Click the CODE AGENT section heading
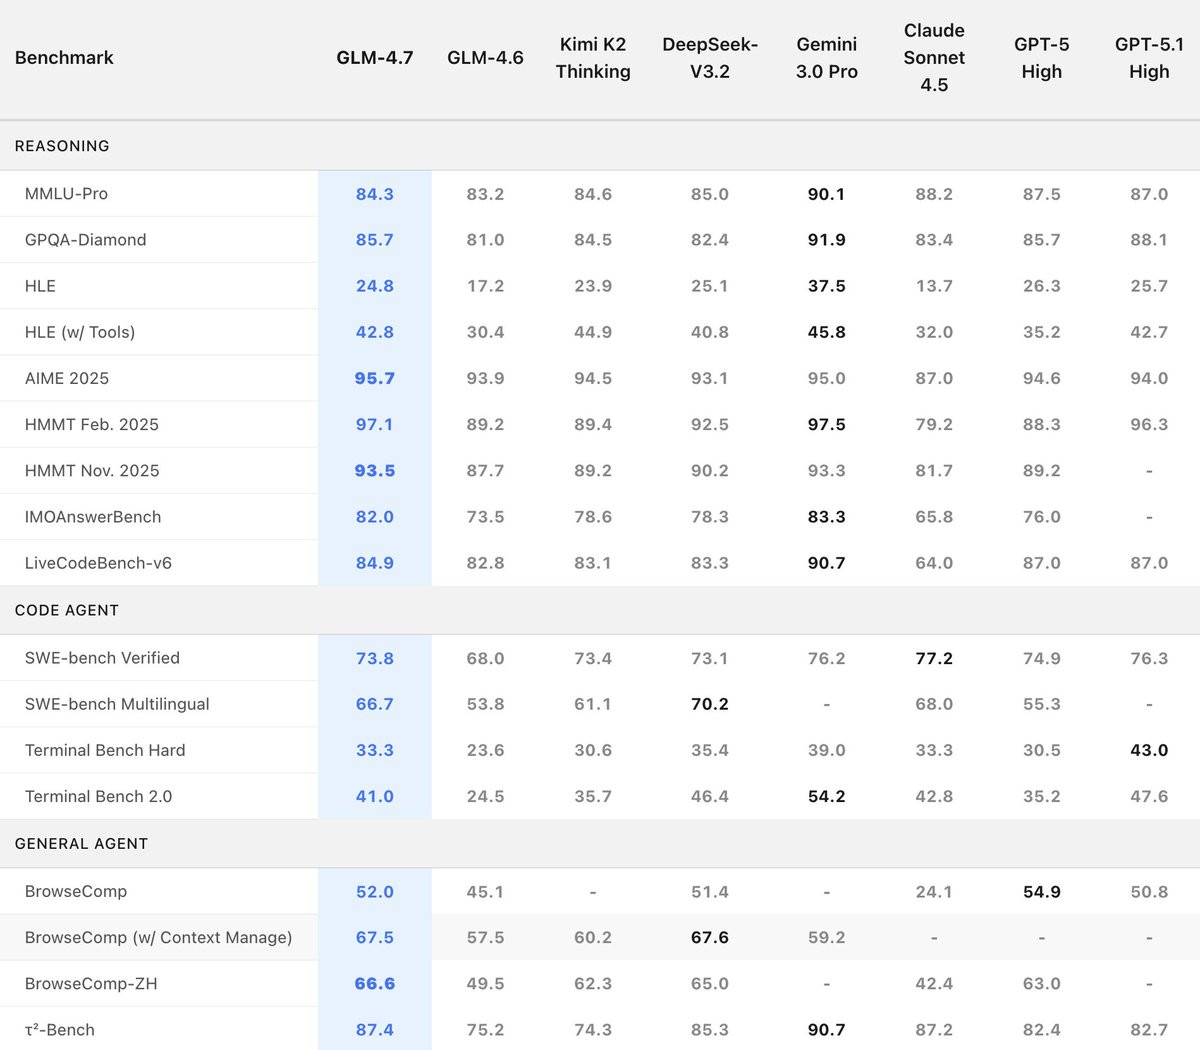This screenshot has width=1200, height=1050. pyautogui.click(x=67, y=610)
